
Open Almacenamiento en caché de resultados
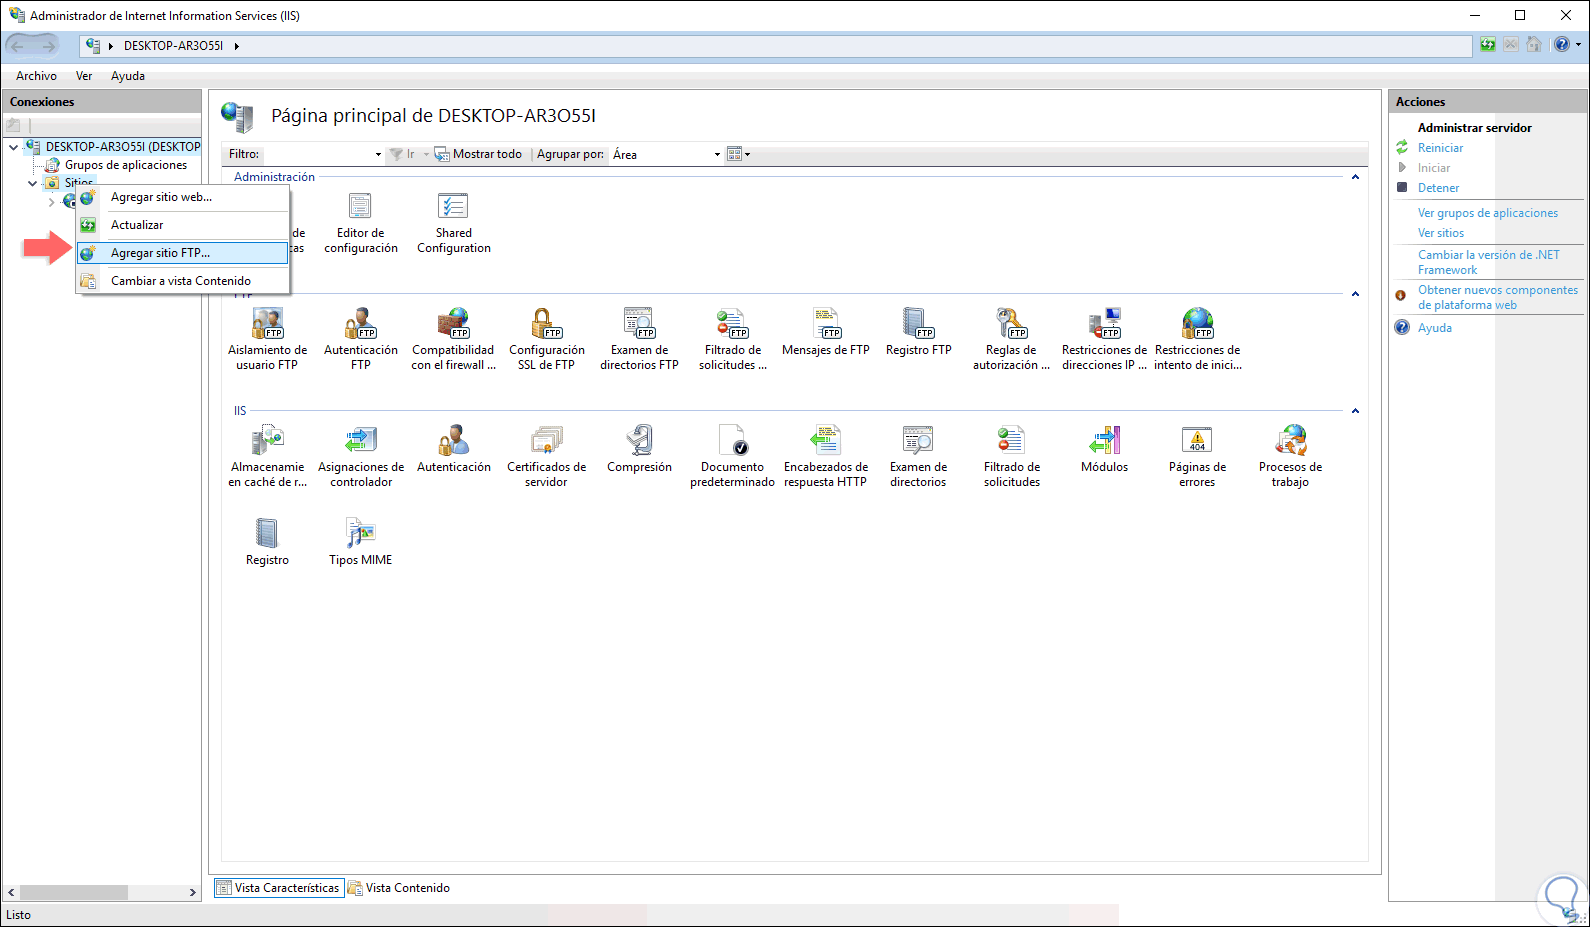[267, 457]
